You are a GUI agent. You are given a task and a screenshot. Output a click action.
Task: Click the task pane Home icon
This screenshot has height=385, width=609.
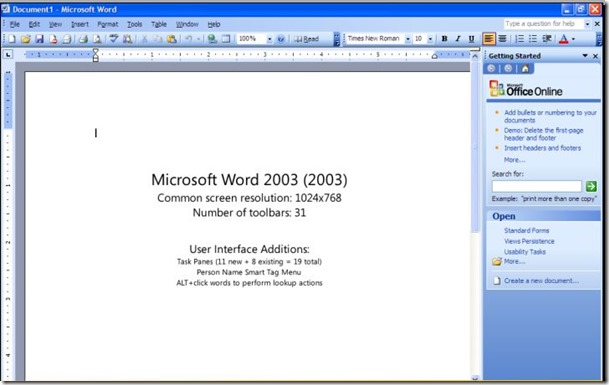point(525,69)
